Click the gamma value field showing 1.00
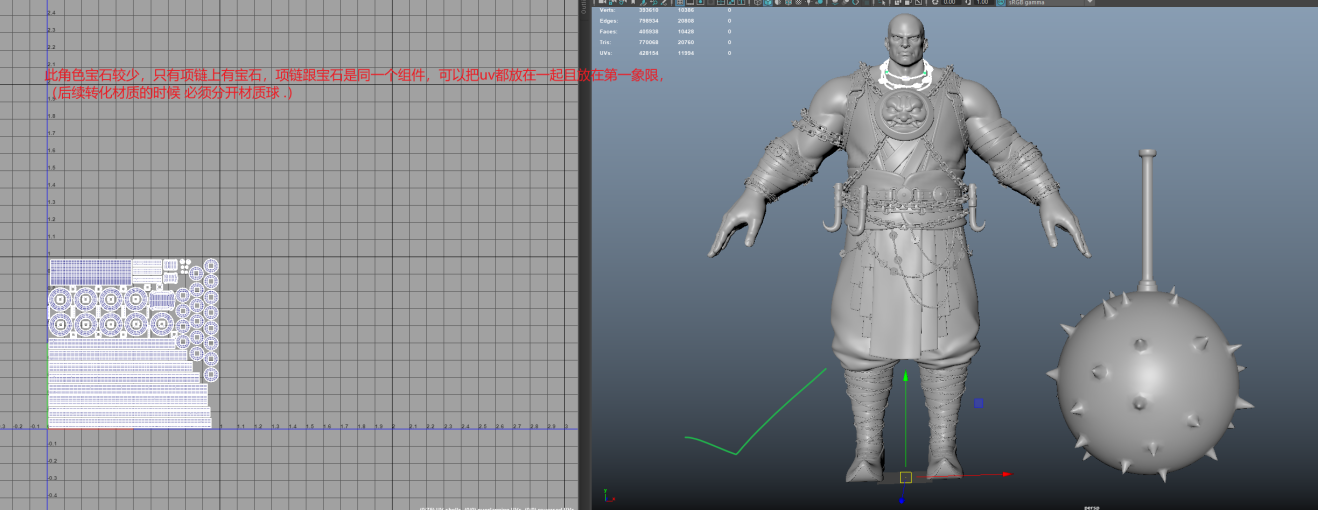Image resolution: width=1318 pixels, height=510 pixels. tap(982, 3)
